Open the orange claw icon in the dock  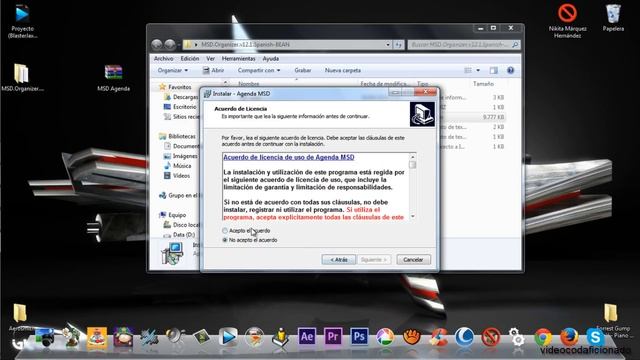411,337
